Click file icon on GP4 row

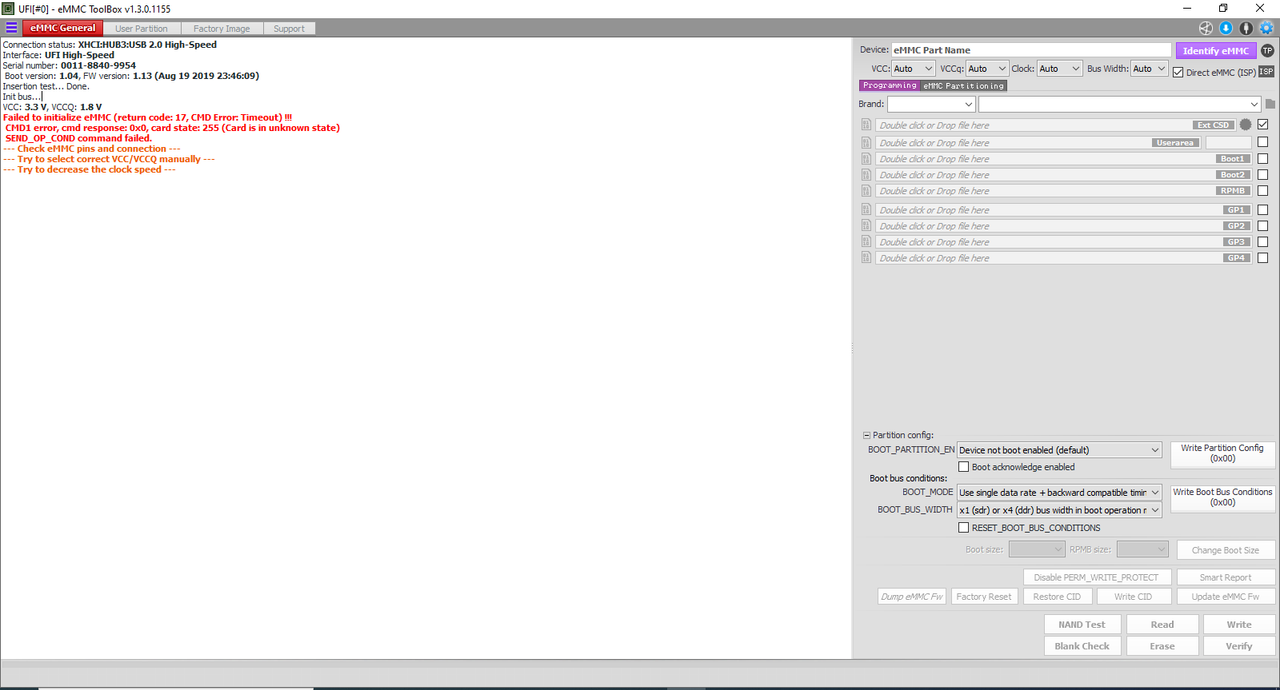pos(866,258)
